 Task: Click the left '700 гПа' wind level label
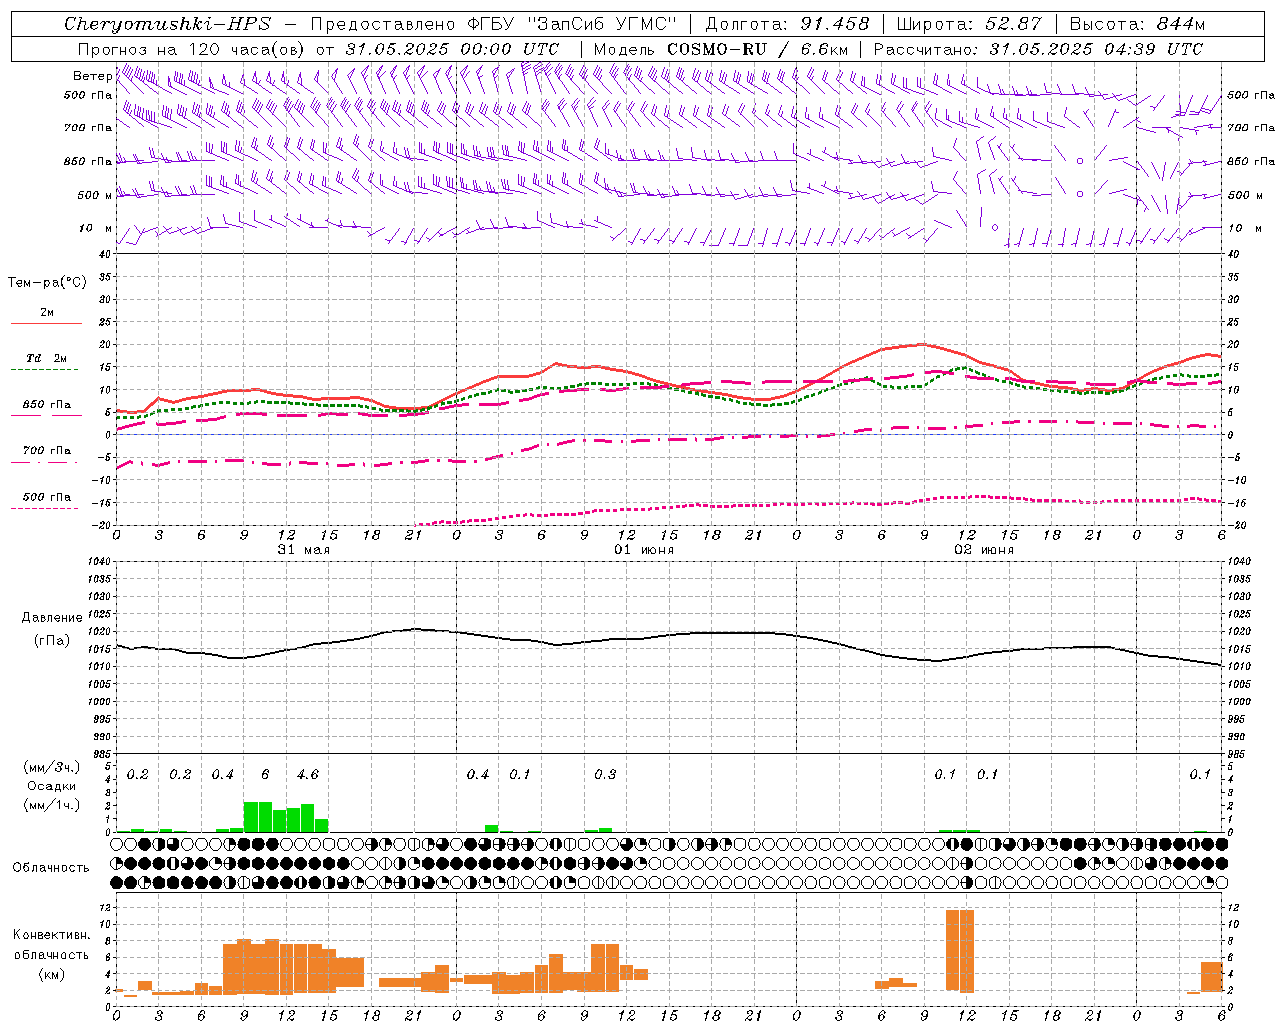coord(88,128)
